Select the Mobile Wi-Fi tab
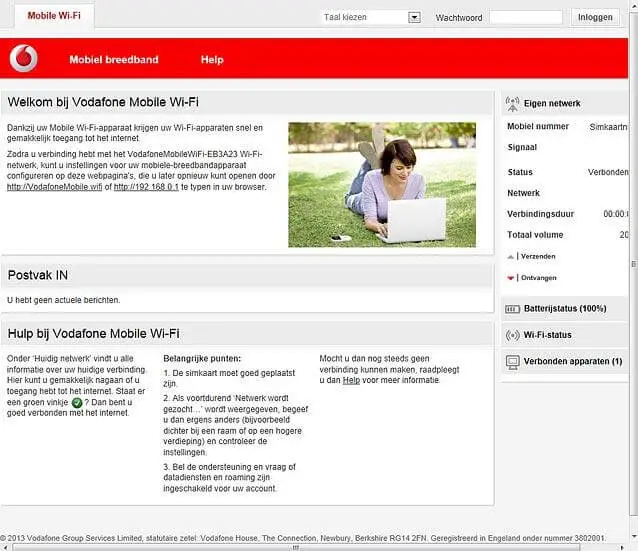 pos(54,16)
